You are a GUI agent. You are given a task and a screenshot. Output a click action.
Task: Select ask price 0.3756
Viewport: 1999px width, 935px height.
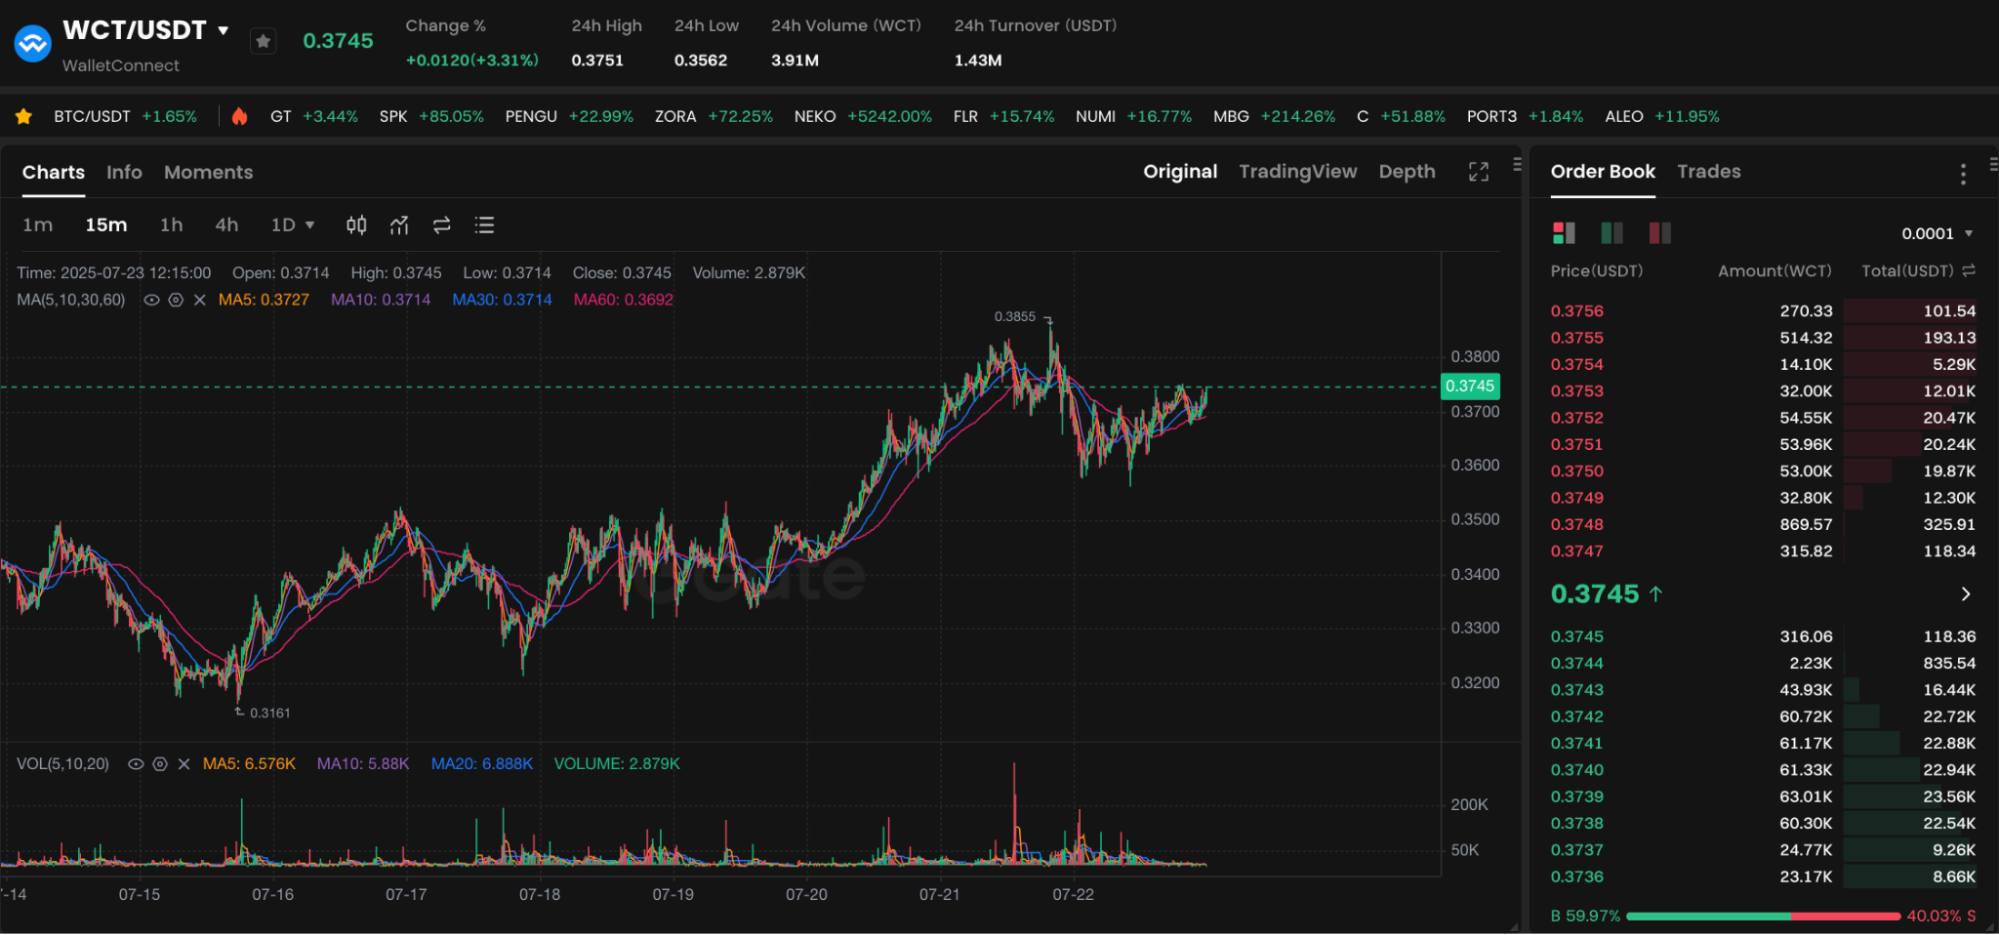[1577, 311]
